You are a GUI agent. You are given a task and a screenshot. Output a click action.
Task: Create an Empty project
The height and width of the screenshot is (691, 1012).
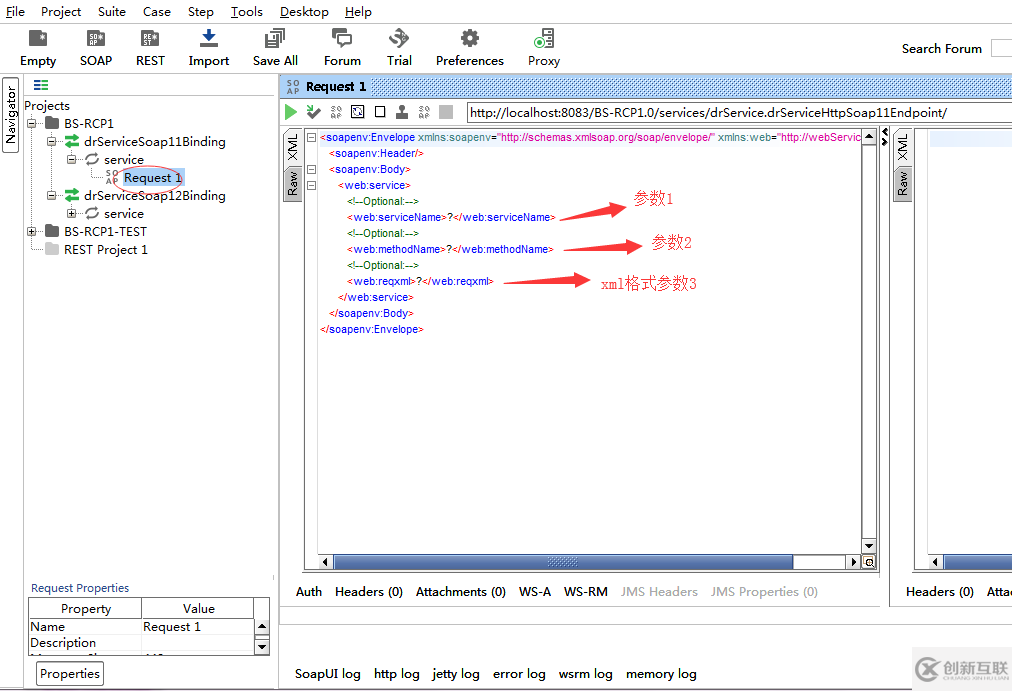(x=37, y=45)
